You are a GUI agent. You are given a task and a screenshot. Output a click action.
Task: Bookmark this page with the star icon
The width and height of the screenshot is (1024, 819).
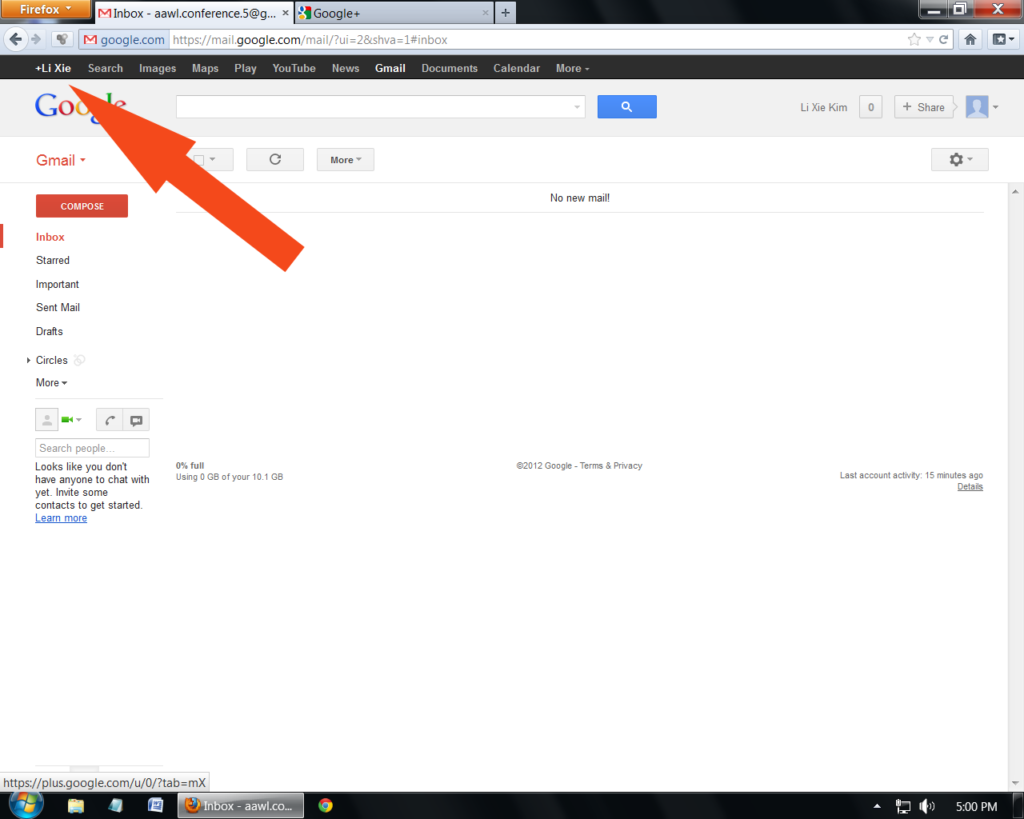914,40
